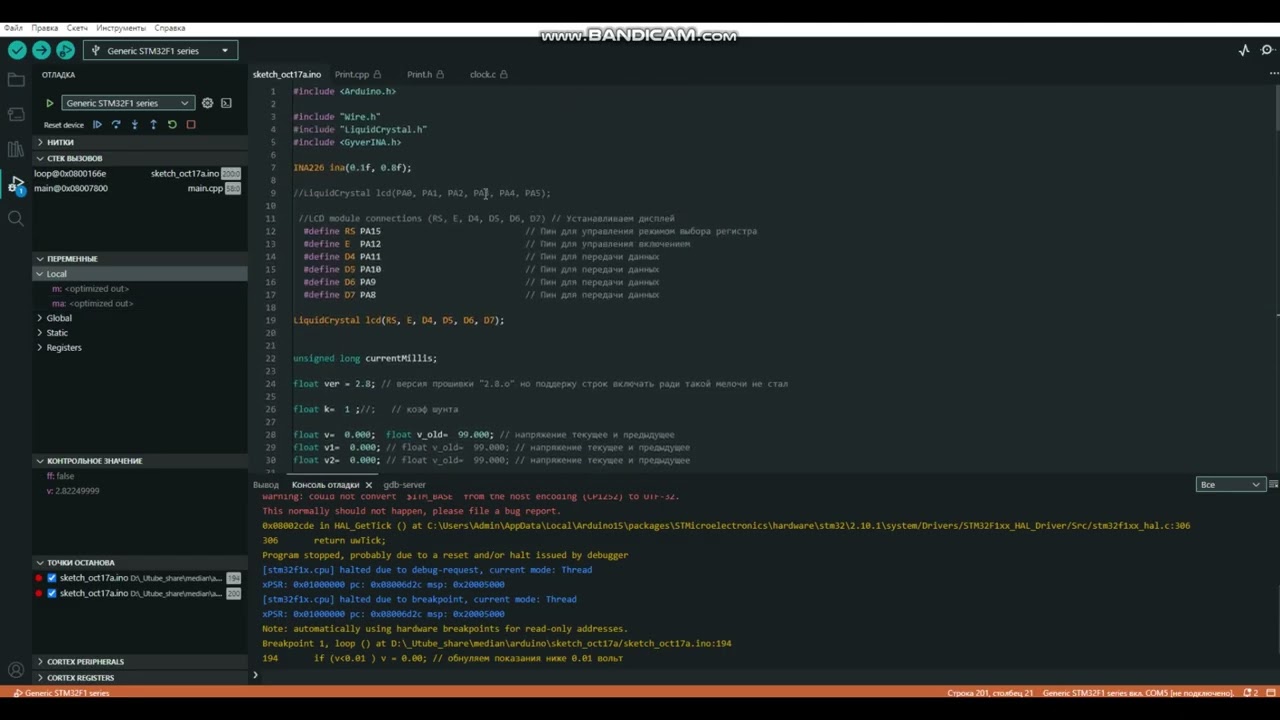This screenshot has height=720, width=1280.
Task: Click the Stop debug red square
Action: click(191, 125)
